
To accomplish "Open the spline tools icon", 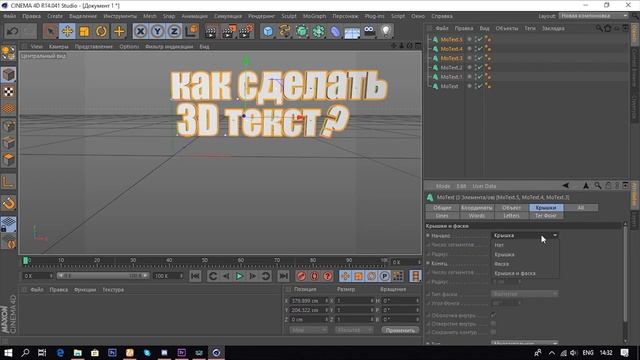I will [285, 31].
